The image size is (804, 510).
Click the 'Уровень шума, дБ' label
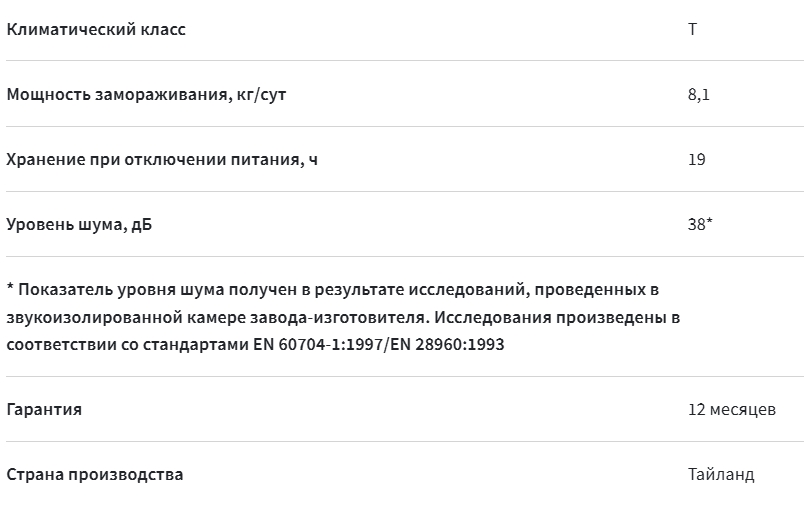(79, 225)
